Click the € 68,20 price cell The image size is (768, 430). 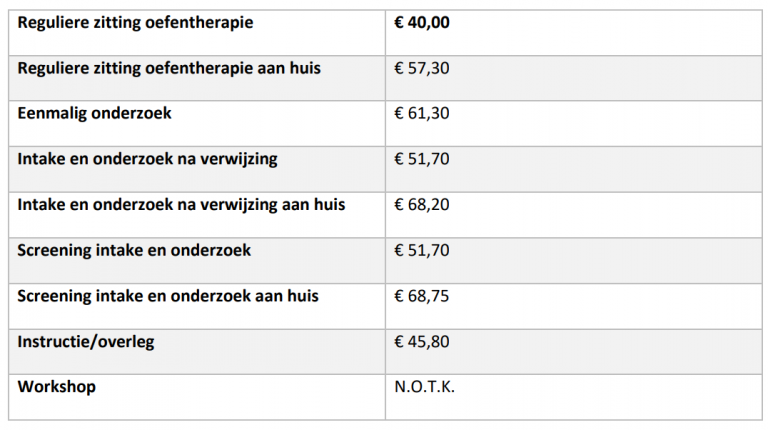[422, 205]
